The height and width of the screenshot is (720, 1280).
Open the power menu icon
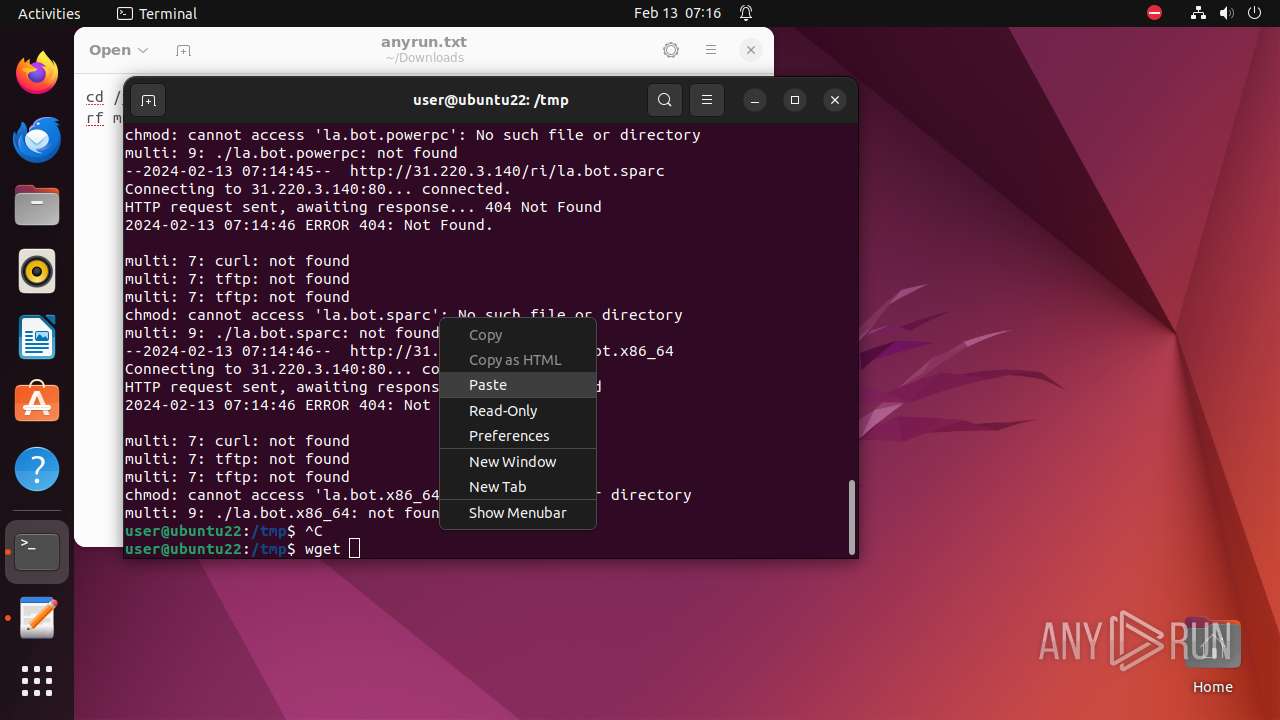(1255, 13)
